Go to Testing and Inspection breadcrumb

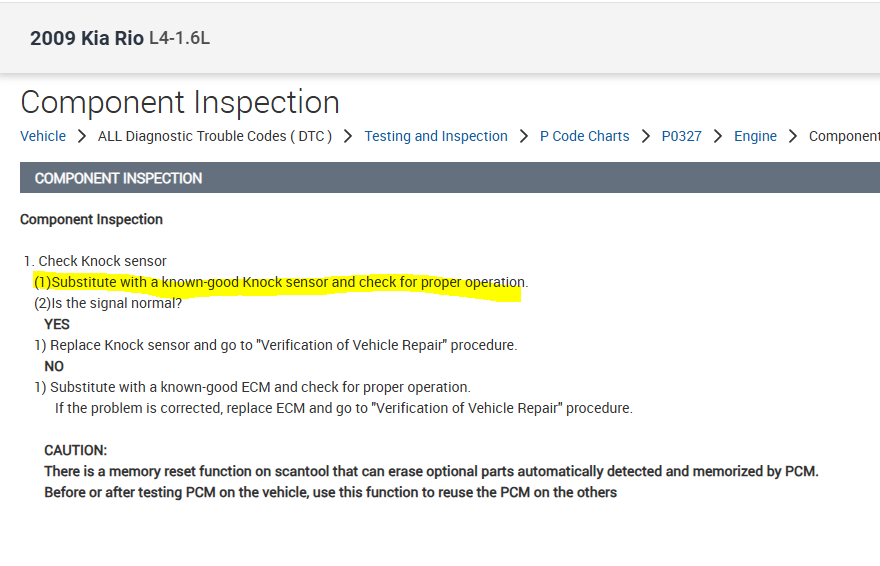[x=436, y=136]
